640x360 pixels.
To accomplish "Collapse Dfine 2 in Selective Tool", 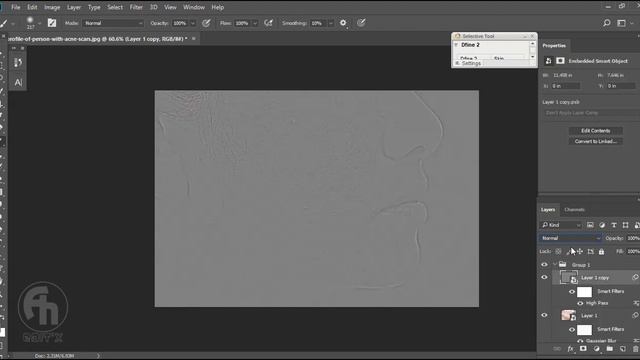I will click(456, 45).
